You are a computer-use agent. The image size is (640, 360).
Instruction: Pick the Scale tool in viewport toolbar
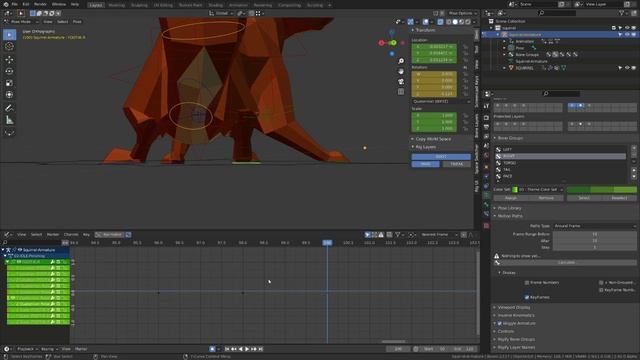[9, 83]
